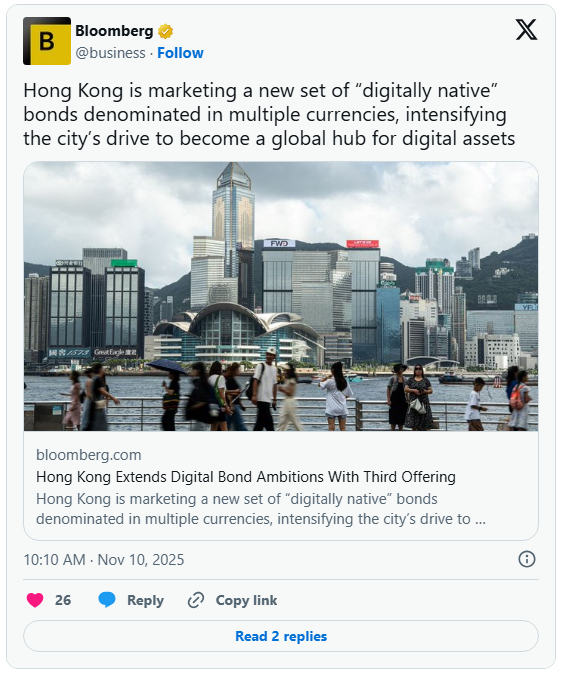This screenshot has width=563, height=674.
Task: Open the Hong Kong skyline article image
Action: pyautogui.click(x=281, y=296)
